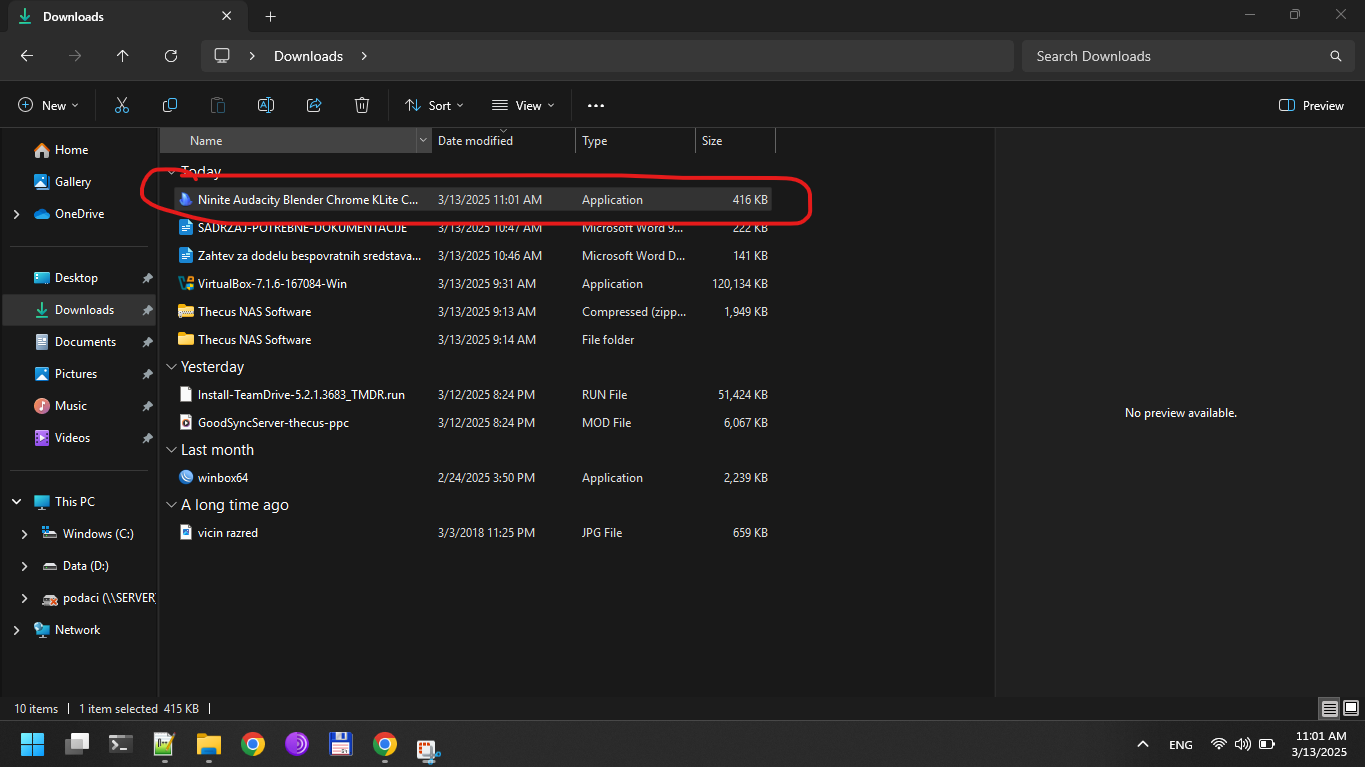Click the chevron after Downloads in address bar
Image resolution: width=1365 pixels, height=767 pixels.
click(364, 56)
